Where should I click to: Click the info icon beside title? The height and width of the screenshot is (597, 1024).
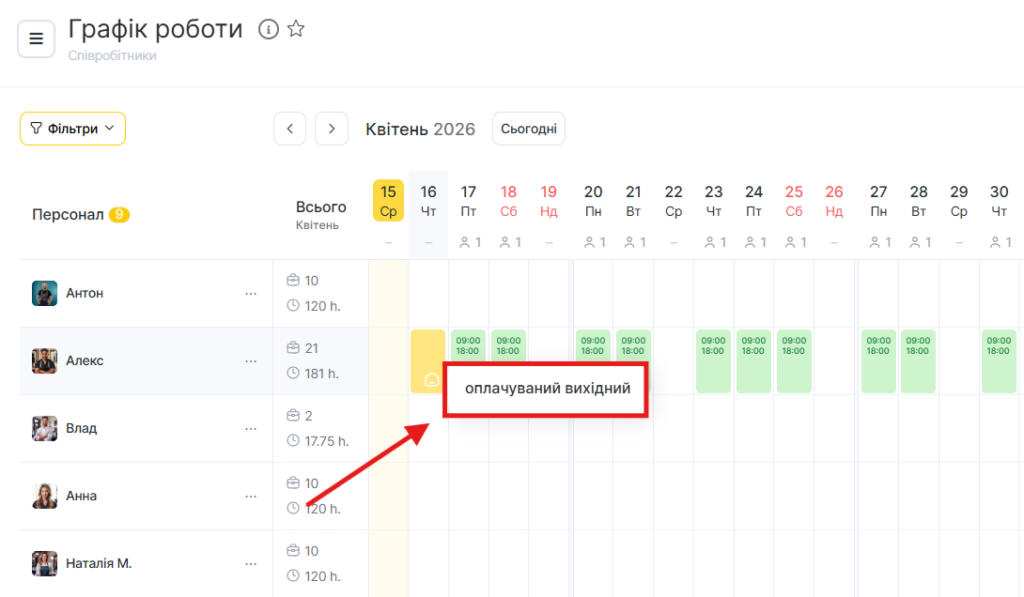[268, 29]
